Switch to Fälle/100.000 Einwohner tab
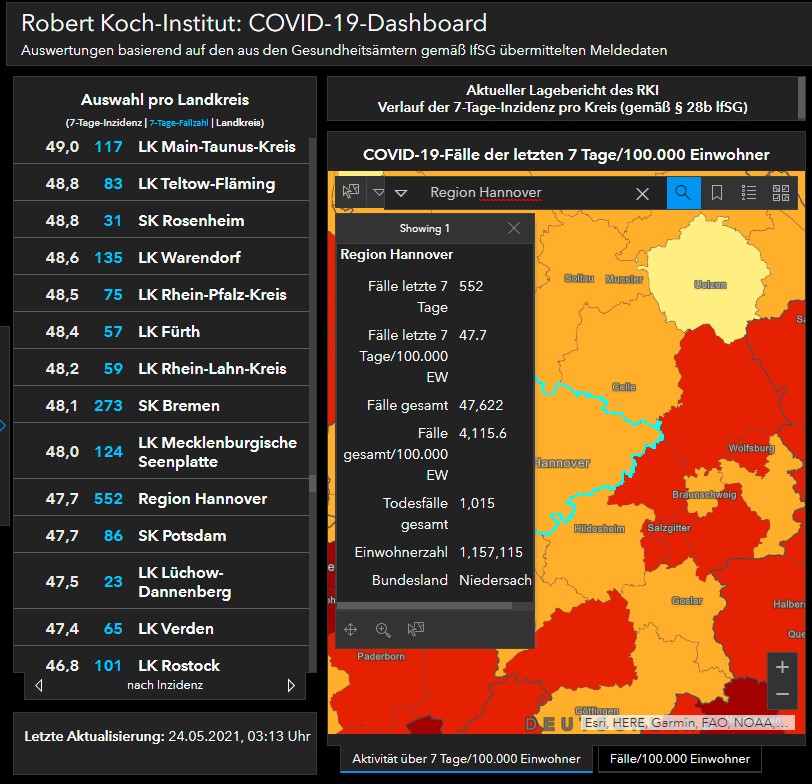Image resolution: width=812 pixels, height=784 pixels. coord(679,759)
